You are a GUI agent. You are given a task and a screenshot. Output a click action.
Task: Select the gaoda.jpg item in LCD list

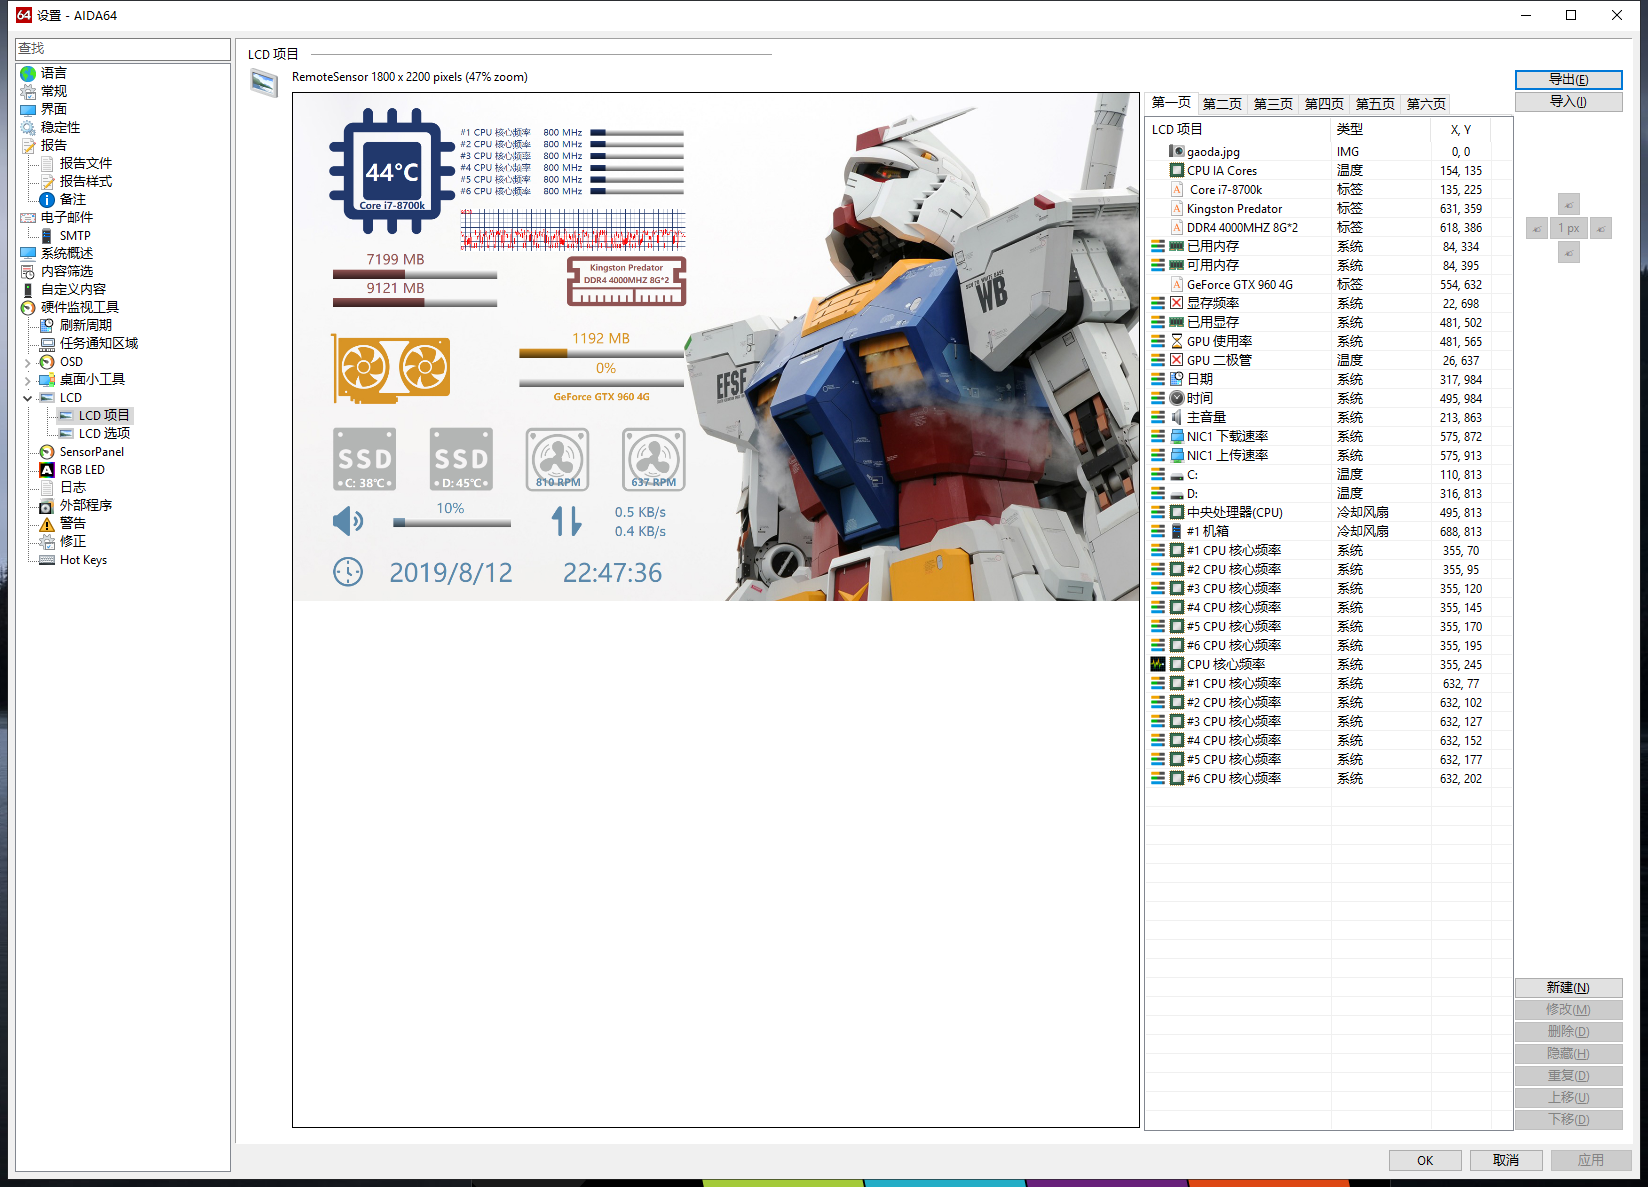tap(1215, 151)
